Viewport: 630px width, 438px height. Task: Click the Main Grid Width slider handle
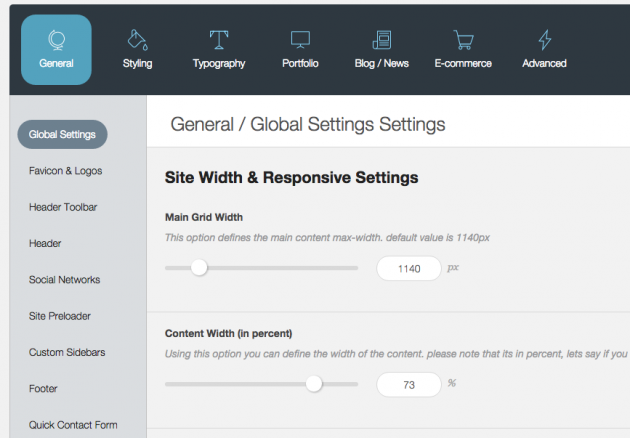click(x=199, y=268)
